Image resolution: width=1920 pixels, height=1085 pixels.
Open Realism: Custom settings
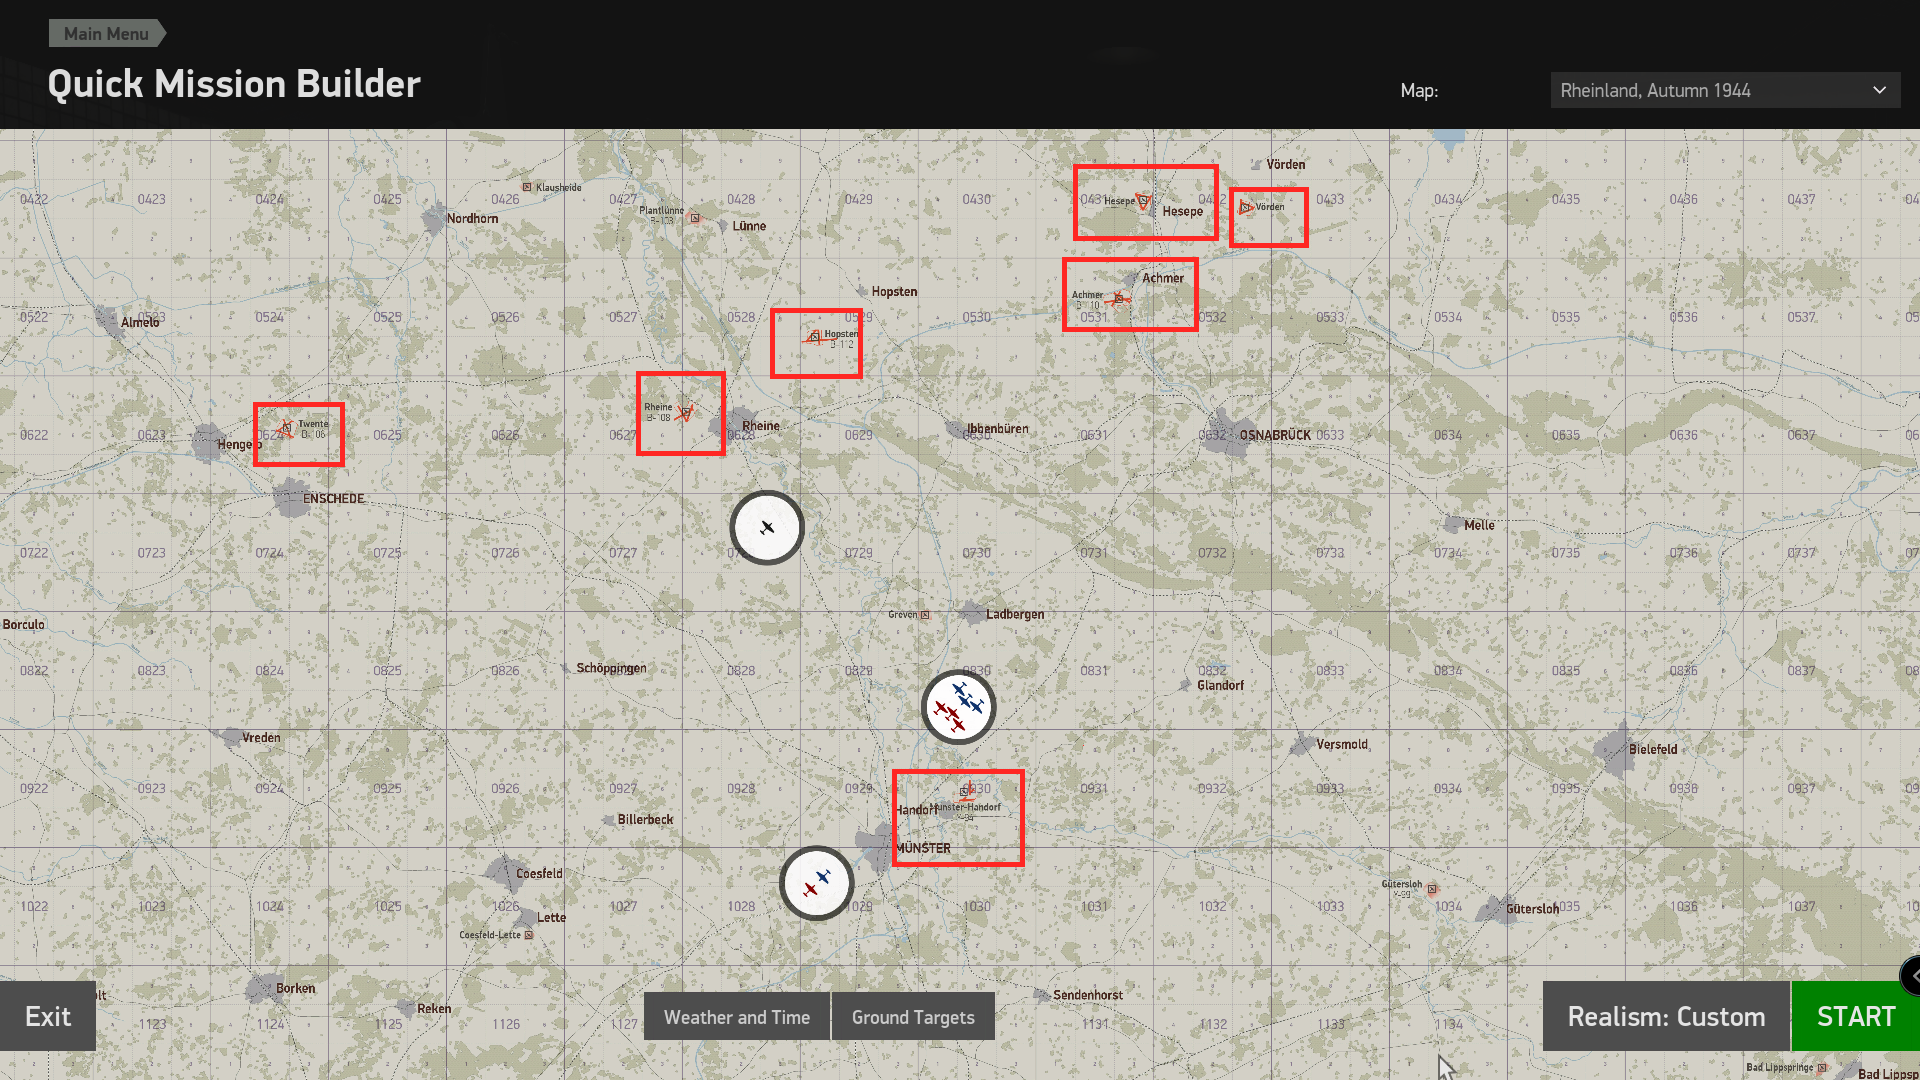tap(1666, 1017)
